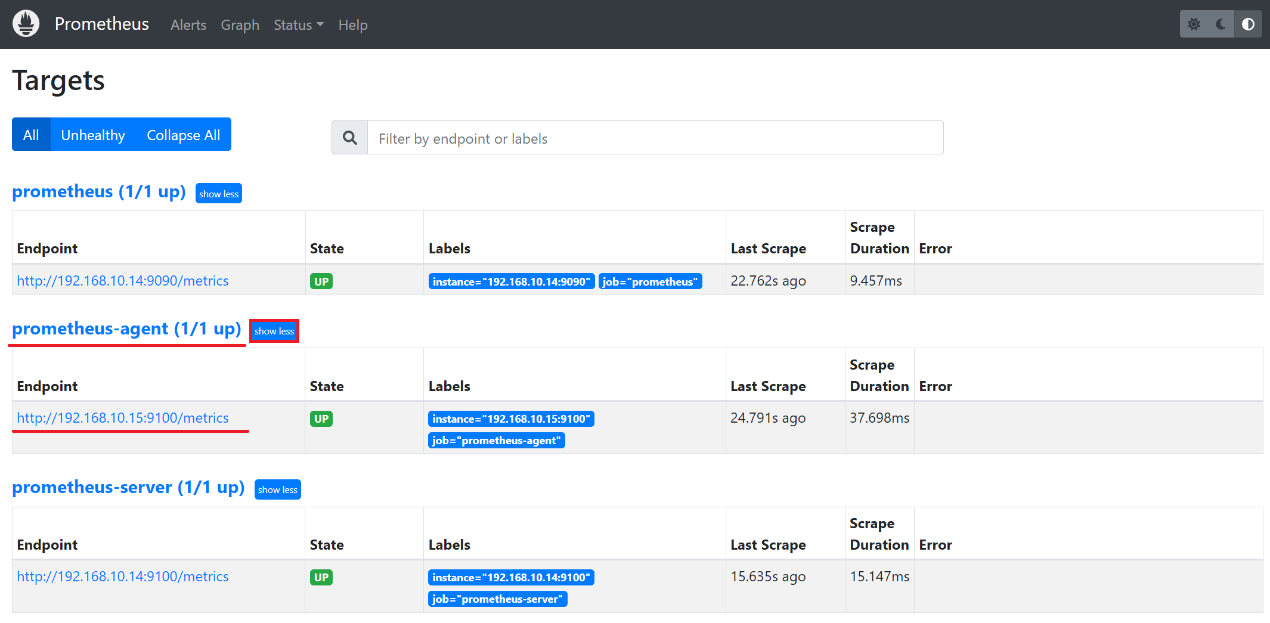This screenshot has width=1270, height=623.
Task: Select auto theme half-circle contrast icon
Action: tap(1248, 24)
